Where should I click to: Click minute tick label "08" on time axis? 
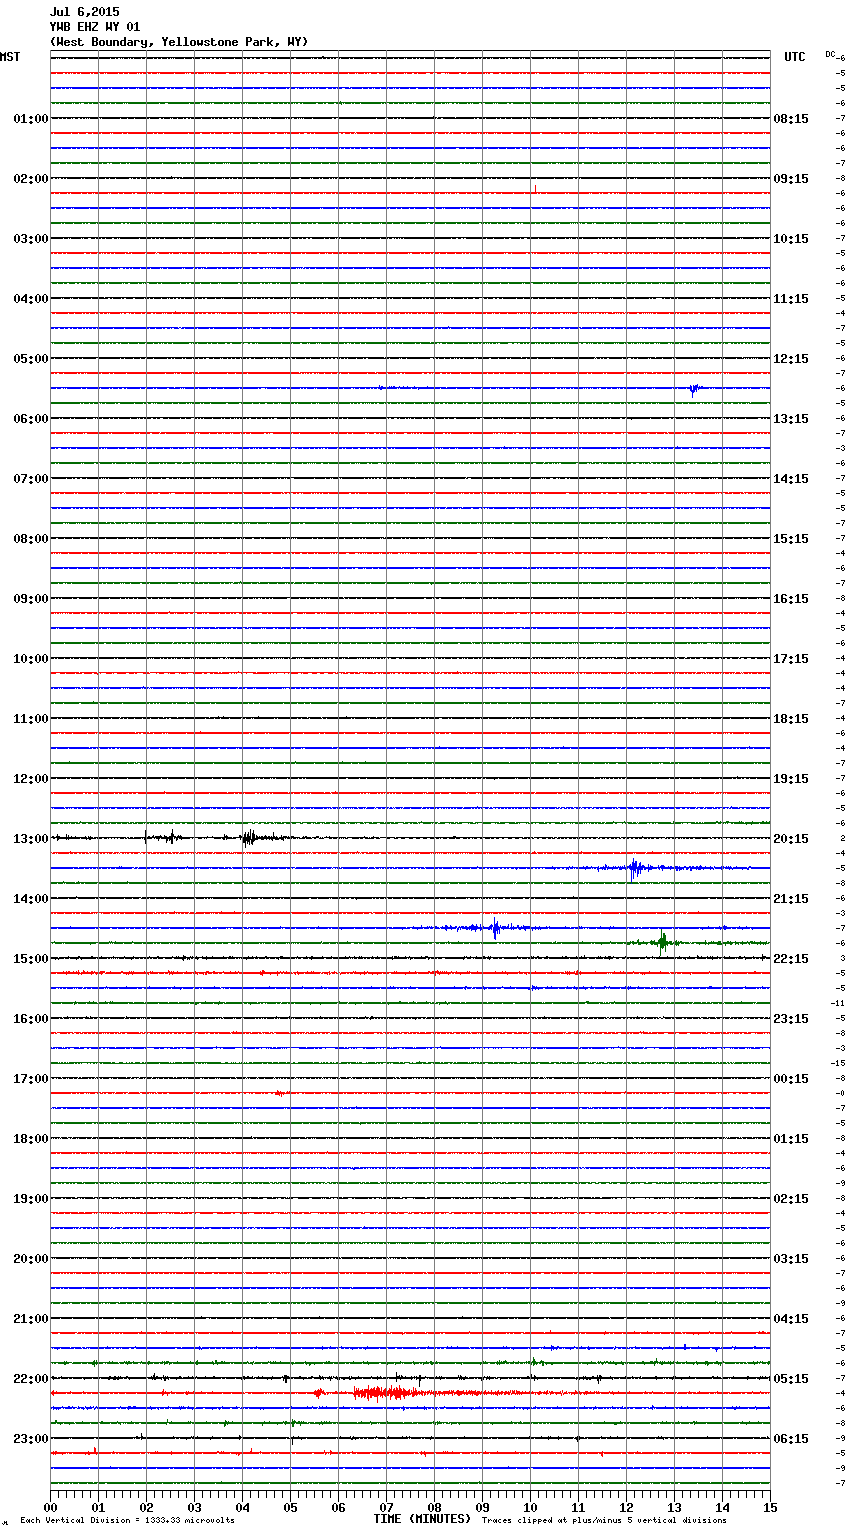point(434,1507)
